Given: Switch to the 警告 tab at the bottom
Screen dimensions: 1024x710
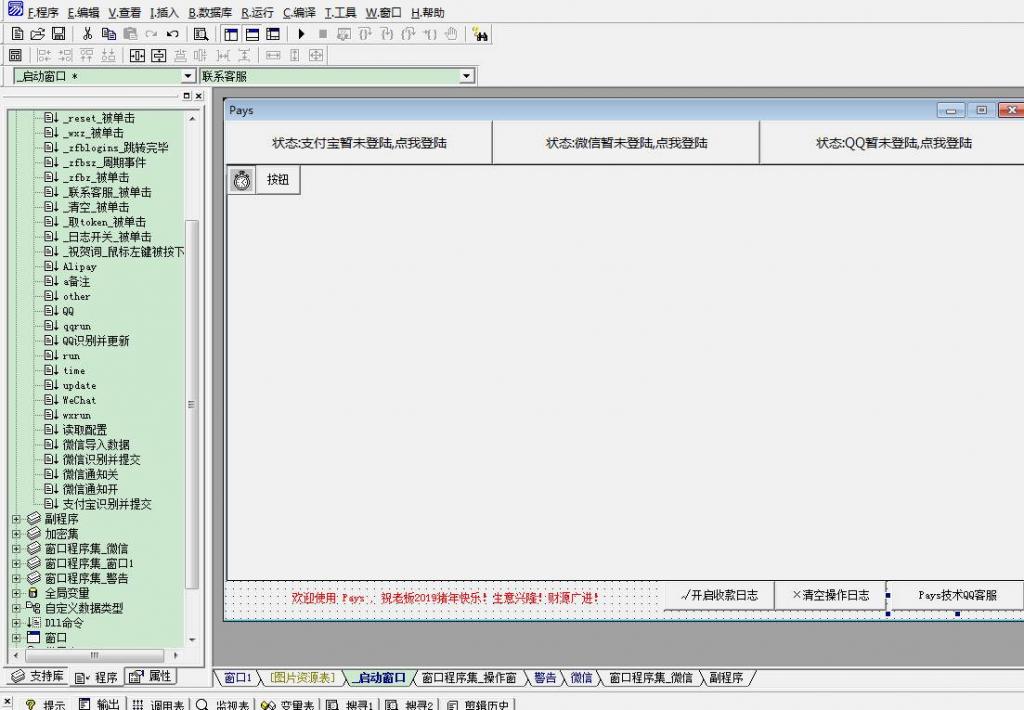Looking at the screenshot, I should tap(544, 677).
